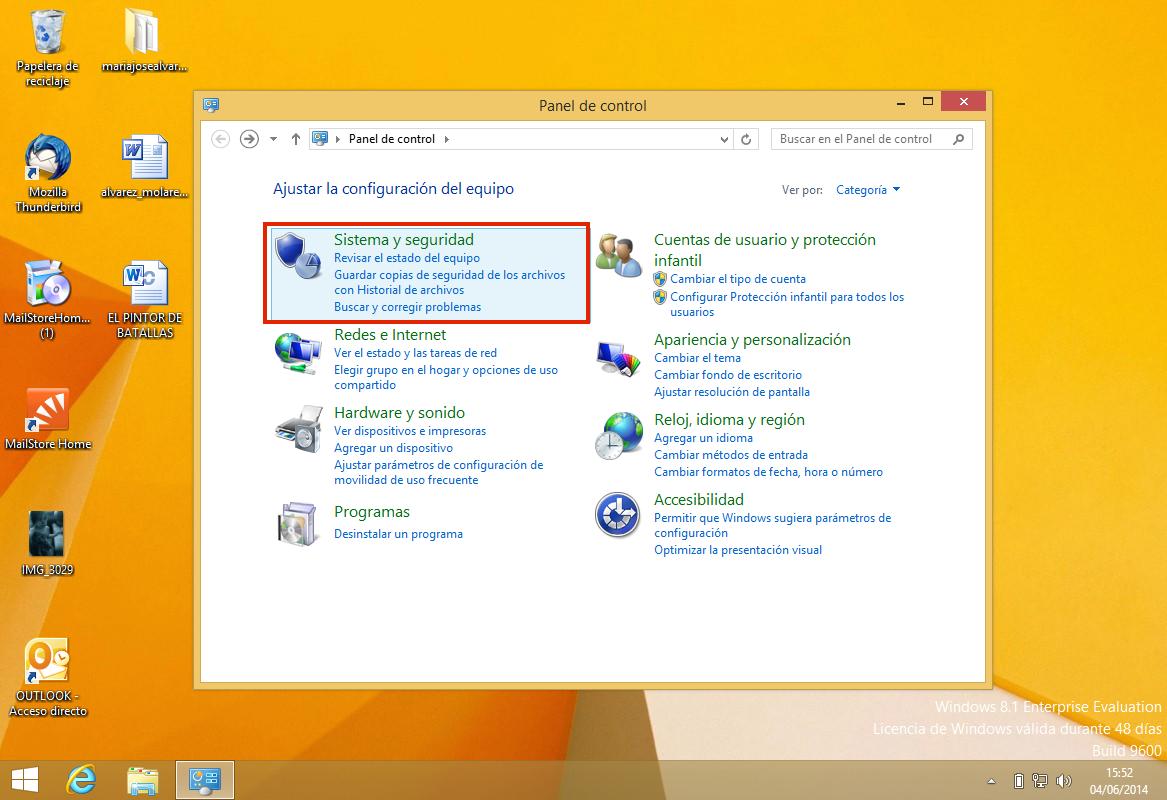Expand the Categoría view dropdown
The width and height of the screenshot is (1167, 800).
868,190
